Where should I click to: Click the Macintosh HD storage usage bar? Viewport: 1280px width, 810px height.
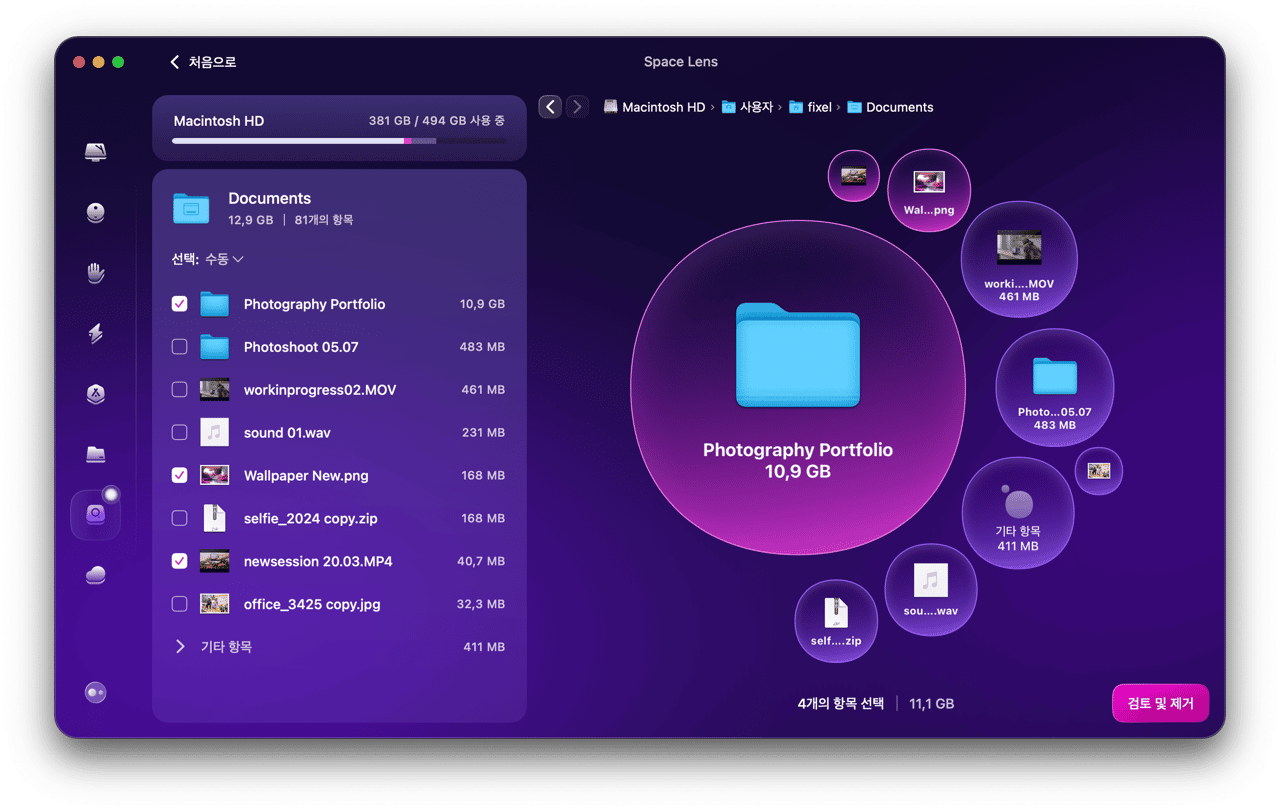point(338,141)
